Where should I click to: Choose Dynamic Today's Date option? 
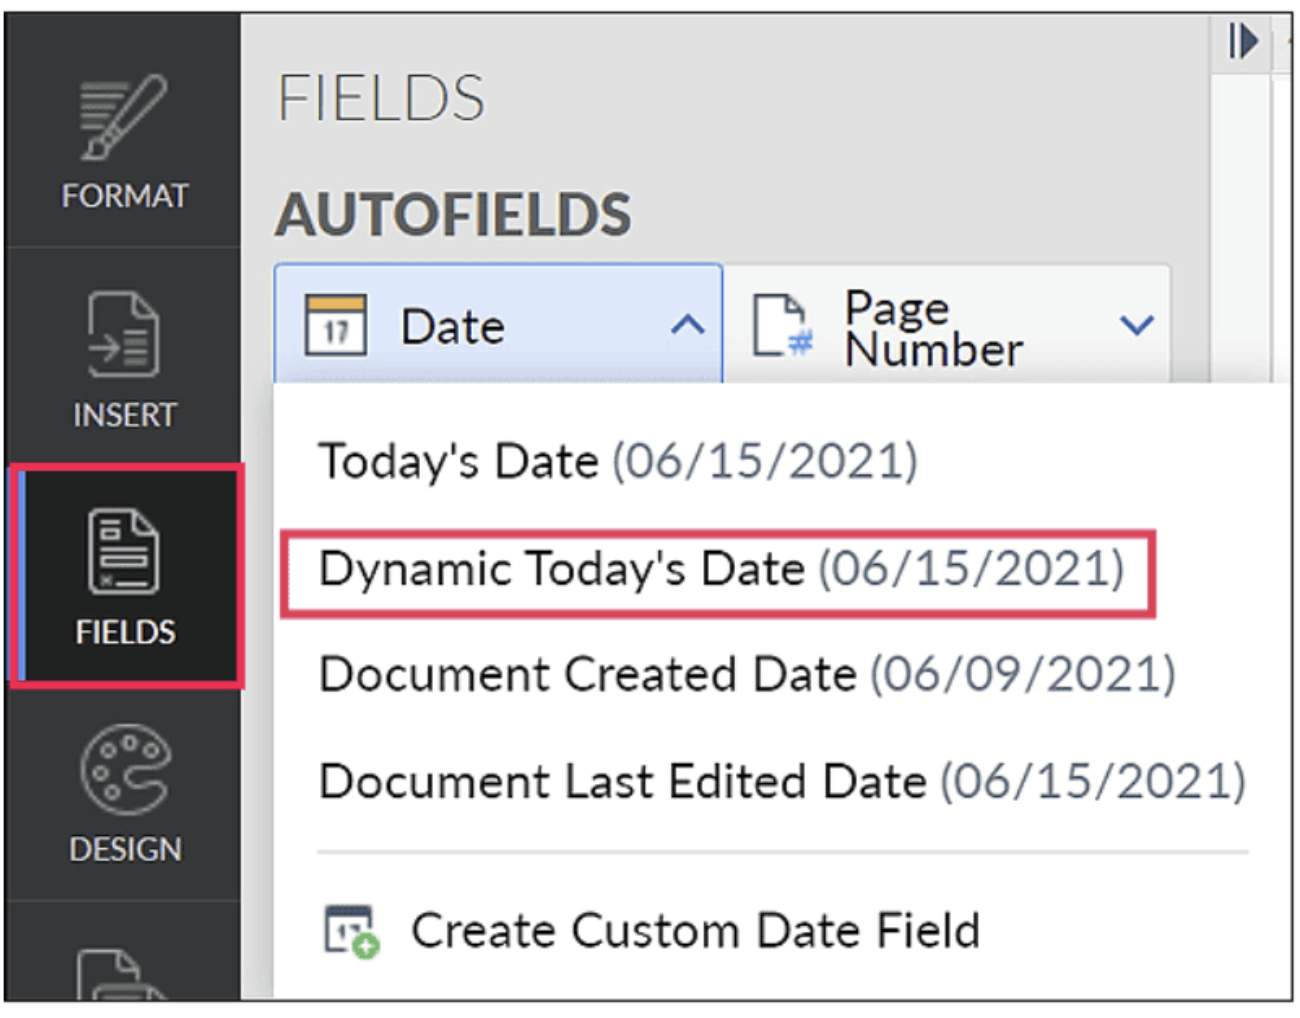720,570
